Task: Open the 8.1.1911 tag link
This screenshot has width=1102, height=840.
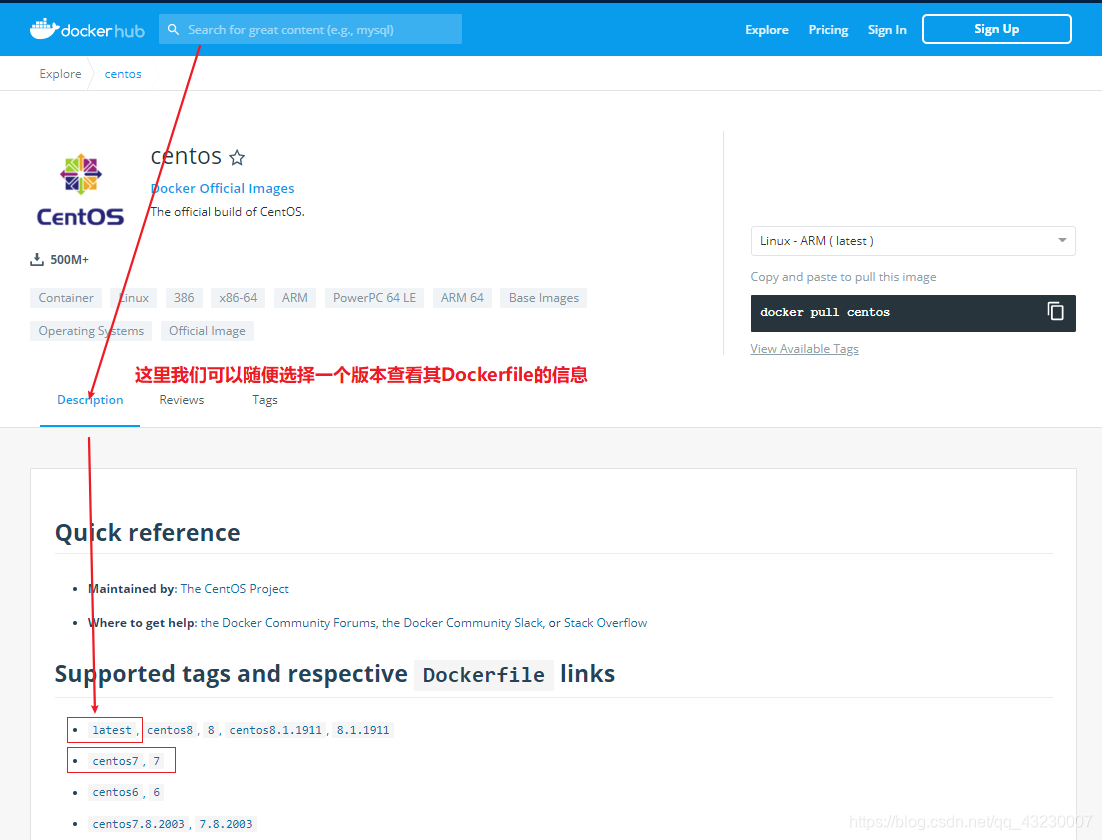Action: [363, 730]
